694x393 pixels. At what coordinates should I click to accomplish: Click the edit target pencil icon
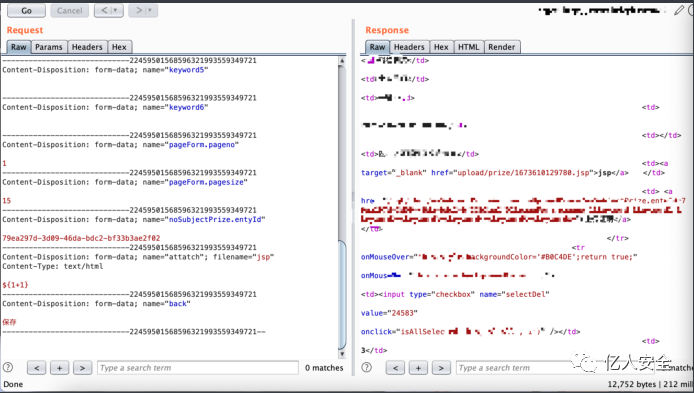tap(679, 10)
